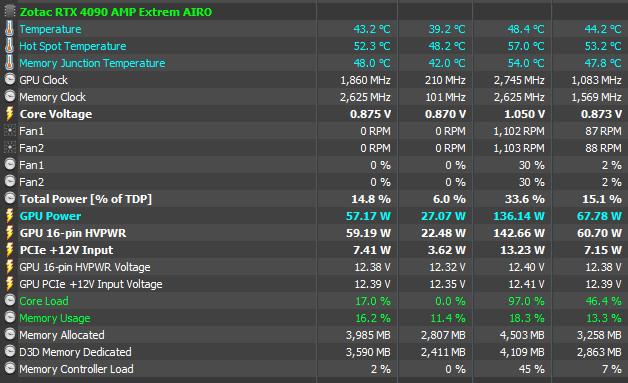Select the Memory Junction Temperature row label
628x383 pixels.
pyautogui.click(x=92, y=63)
